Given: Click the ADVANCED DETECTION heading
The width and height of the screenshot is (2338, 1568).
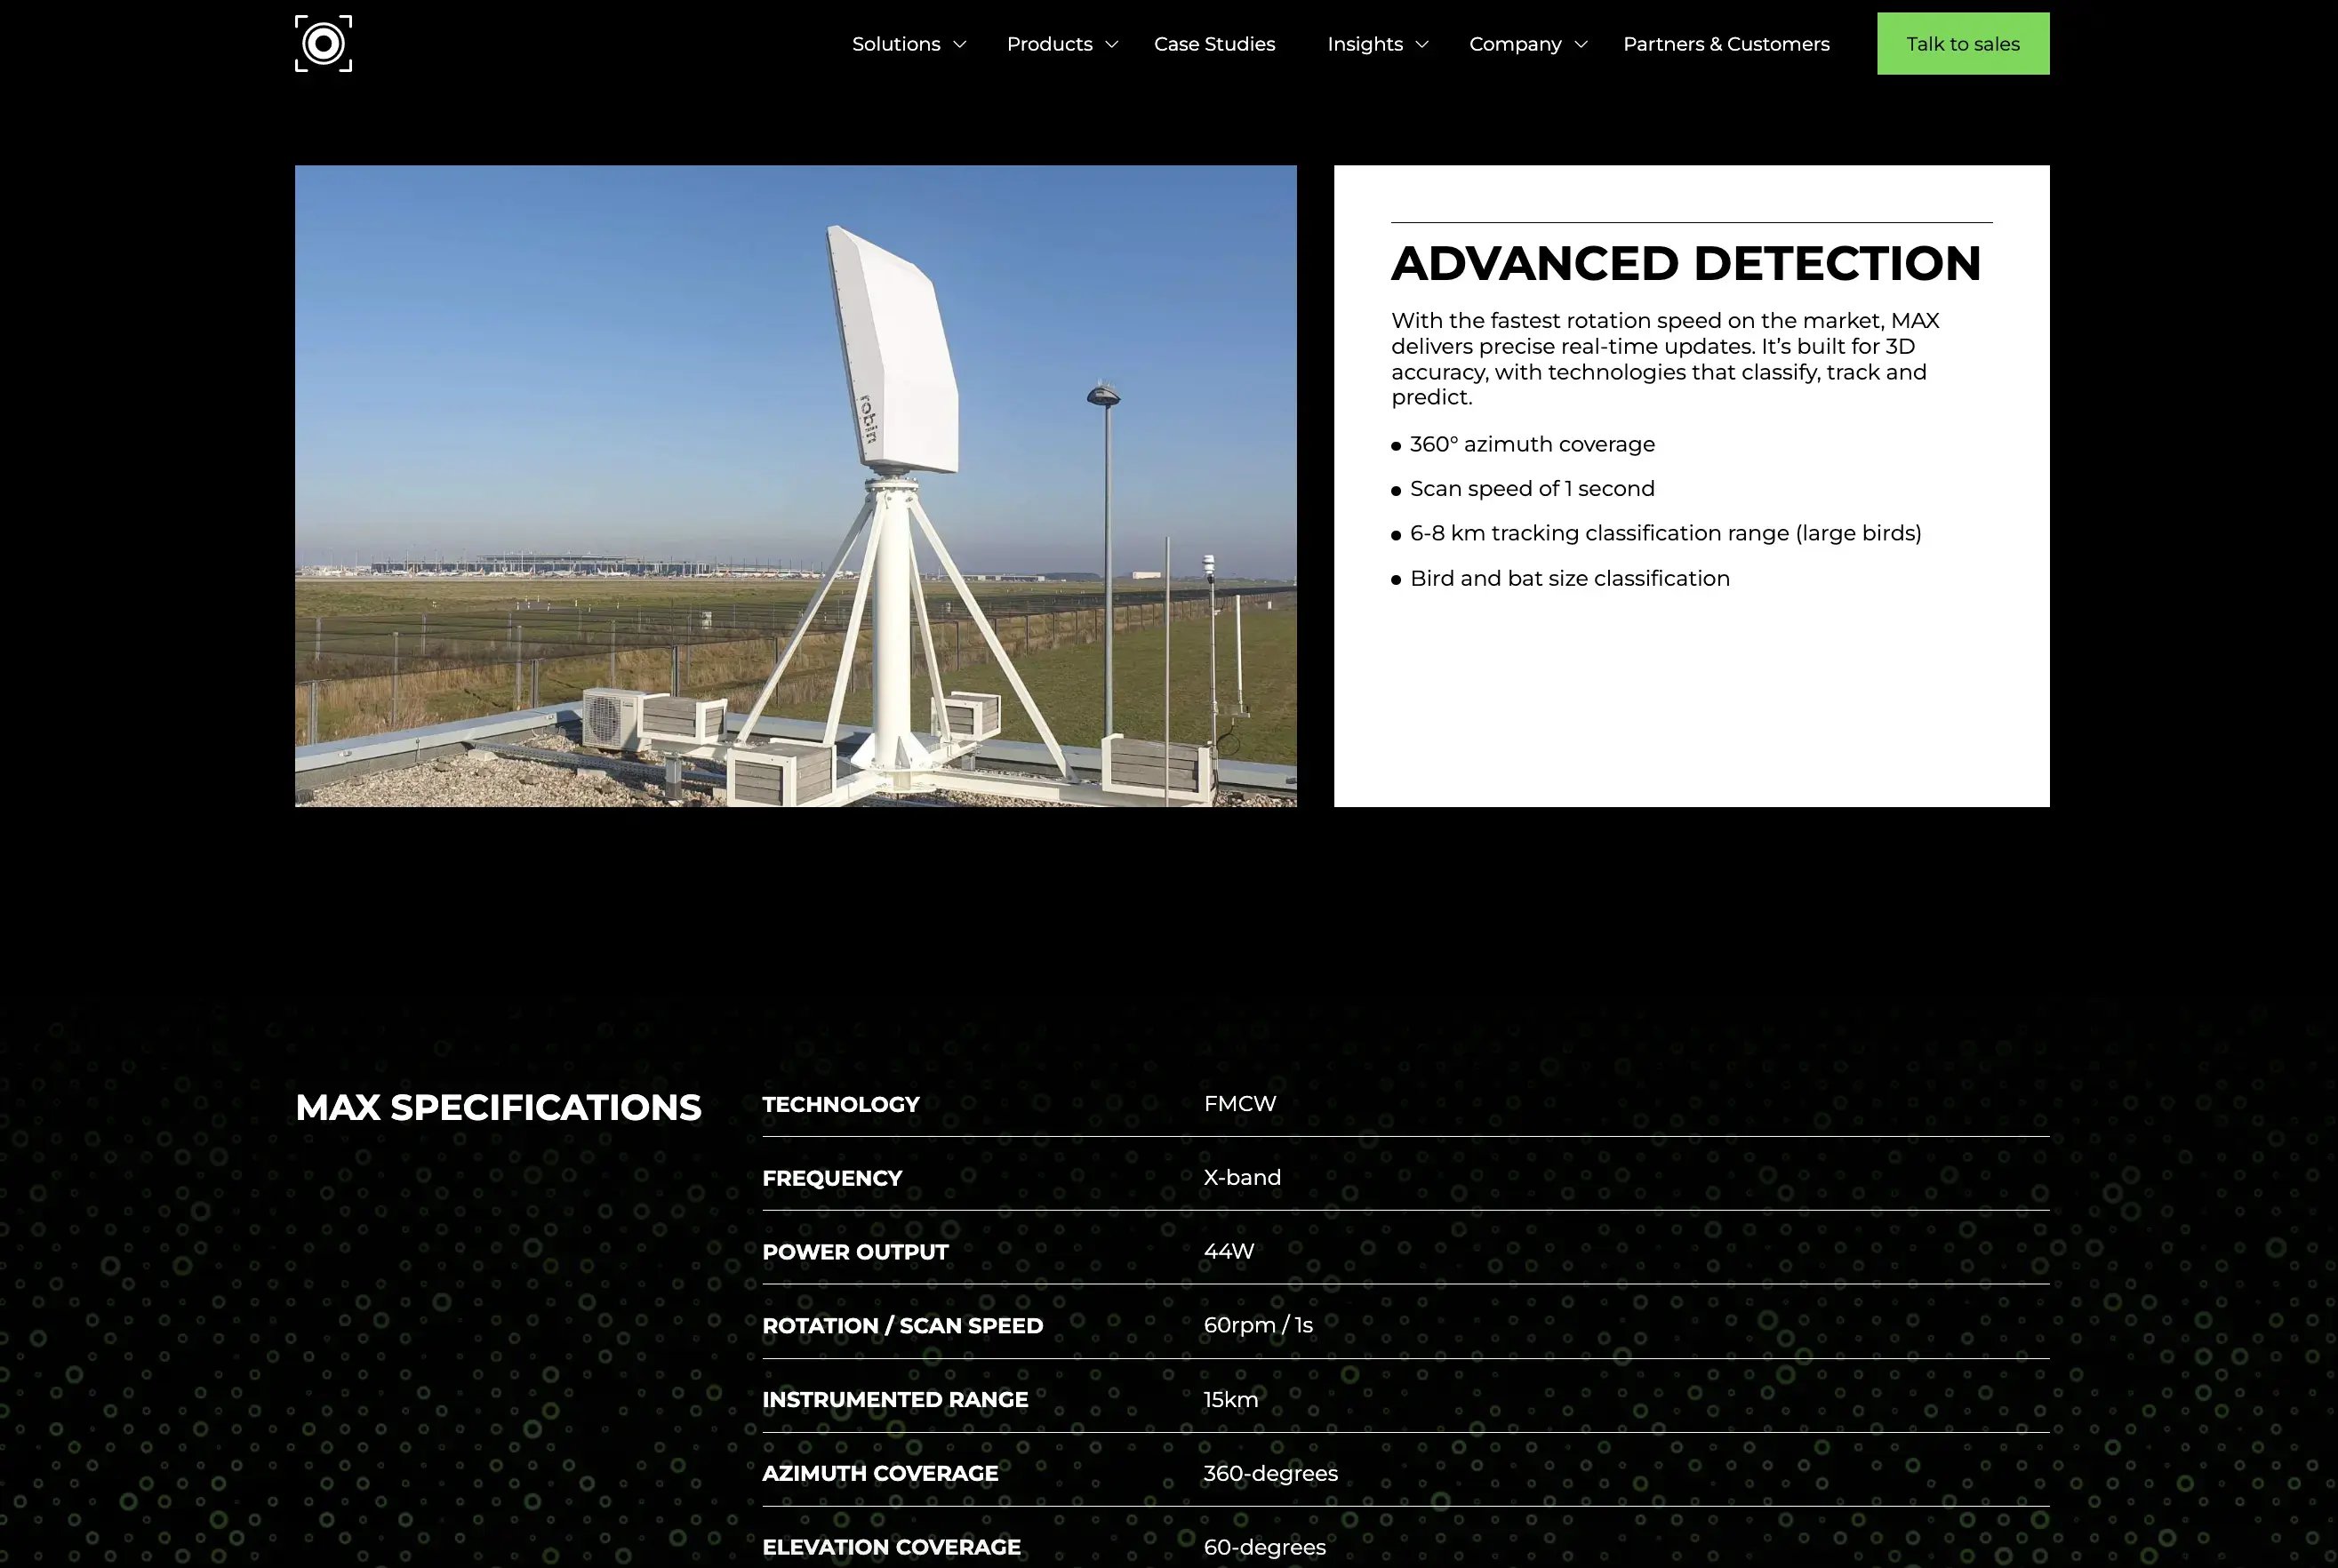Looking at the screenshot, I should coord(1685,264).
